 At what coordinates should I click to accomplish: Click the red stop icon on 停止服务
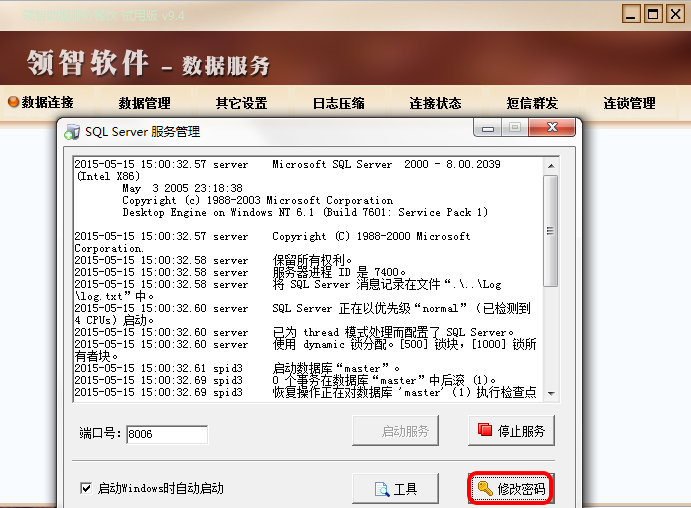click(x=485, y=430)
